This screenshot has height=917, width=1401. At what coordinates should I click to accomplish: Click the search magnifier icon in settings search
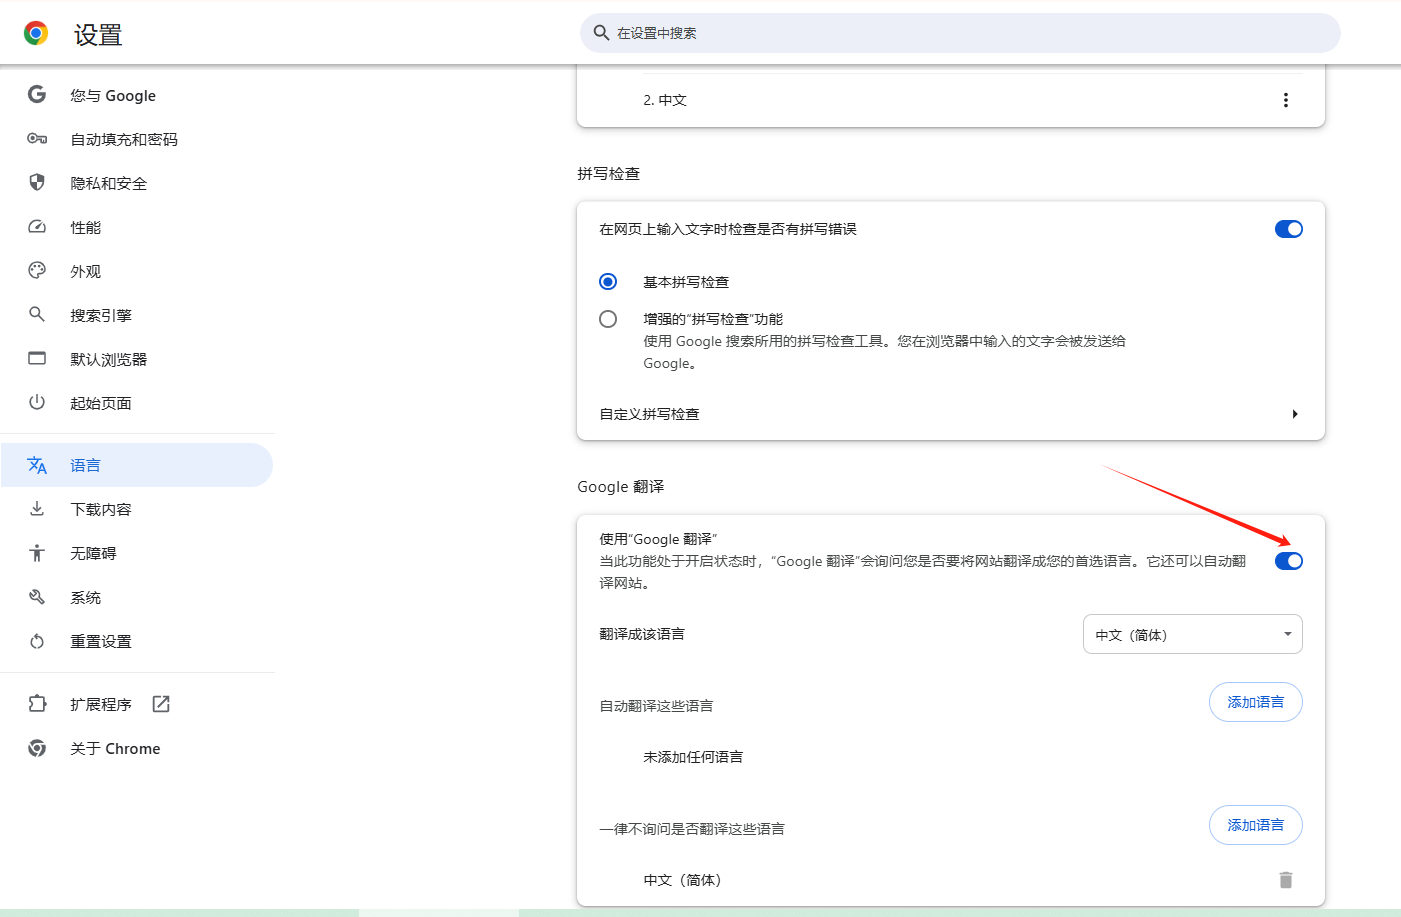pyautogui.click(x=601, y=33)
